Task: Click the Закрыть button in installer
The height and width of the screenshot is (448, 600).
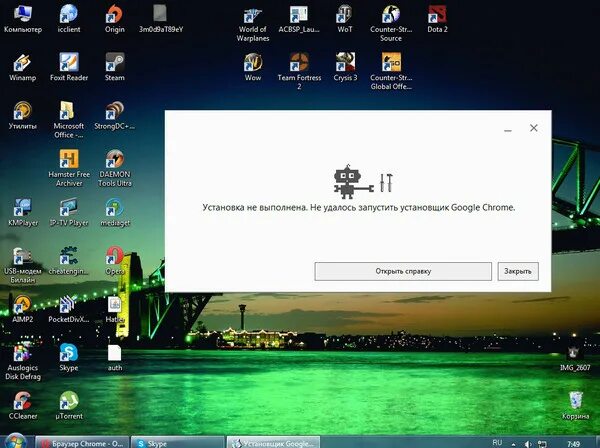Action: coord(518,271)
